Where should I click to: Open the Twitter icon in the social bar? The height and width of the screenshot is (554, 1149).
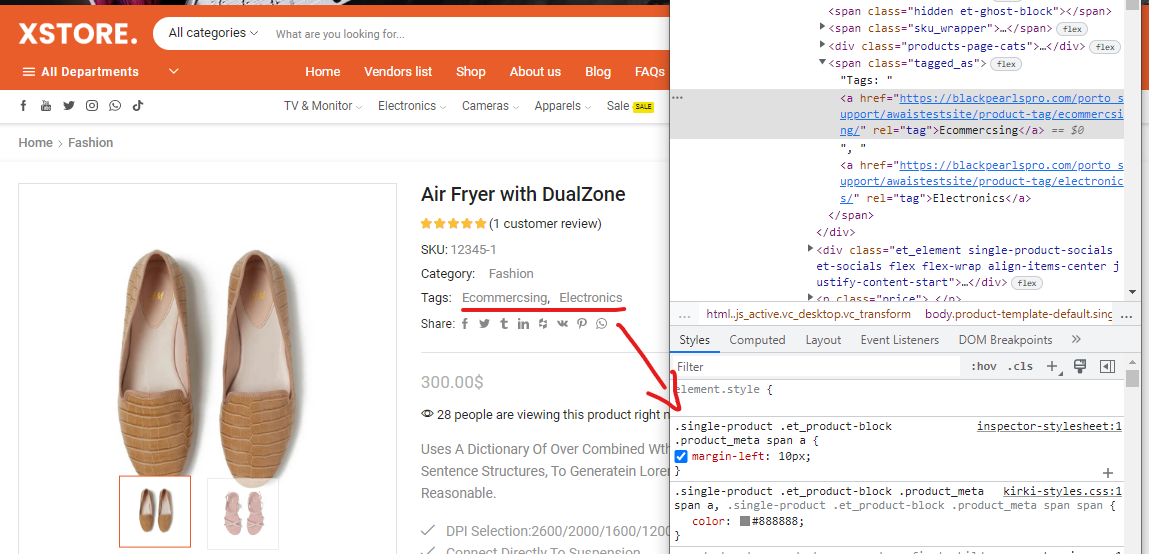tap(69, 106)
